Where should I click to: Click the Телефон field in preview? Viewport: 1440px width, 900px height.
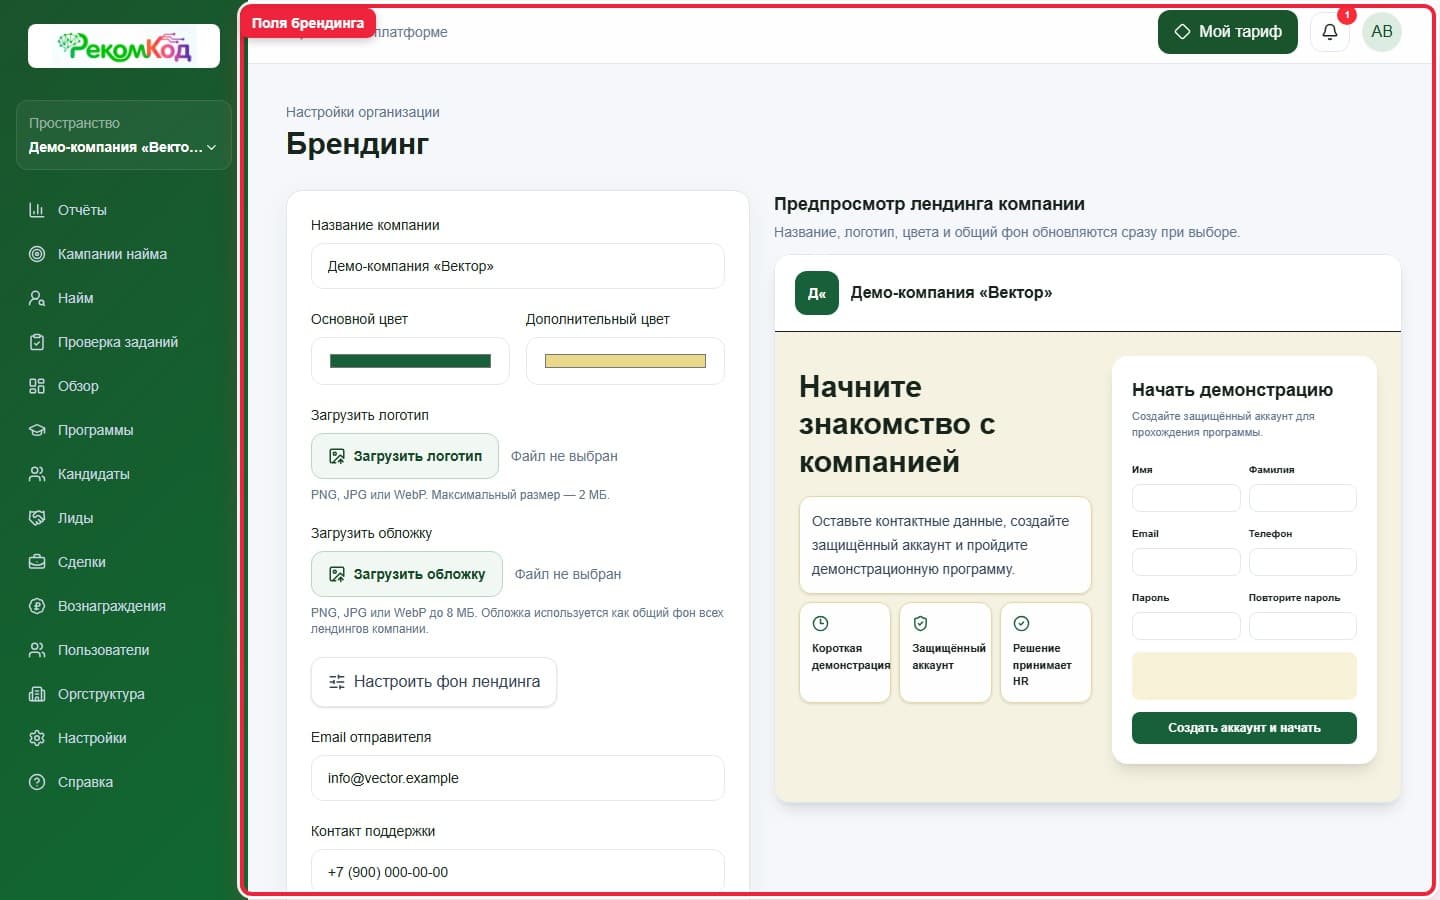point(1303,562)
